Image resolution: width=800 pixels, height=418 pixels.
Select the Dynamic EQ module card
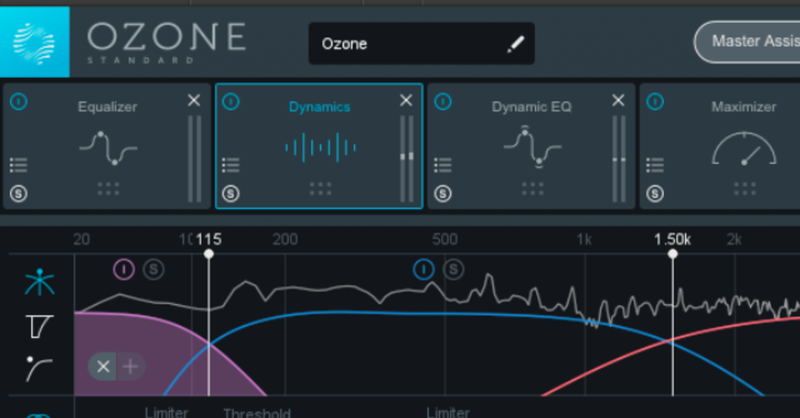(531, 146)
